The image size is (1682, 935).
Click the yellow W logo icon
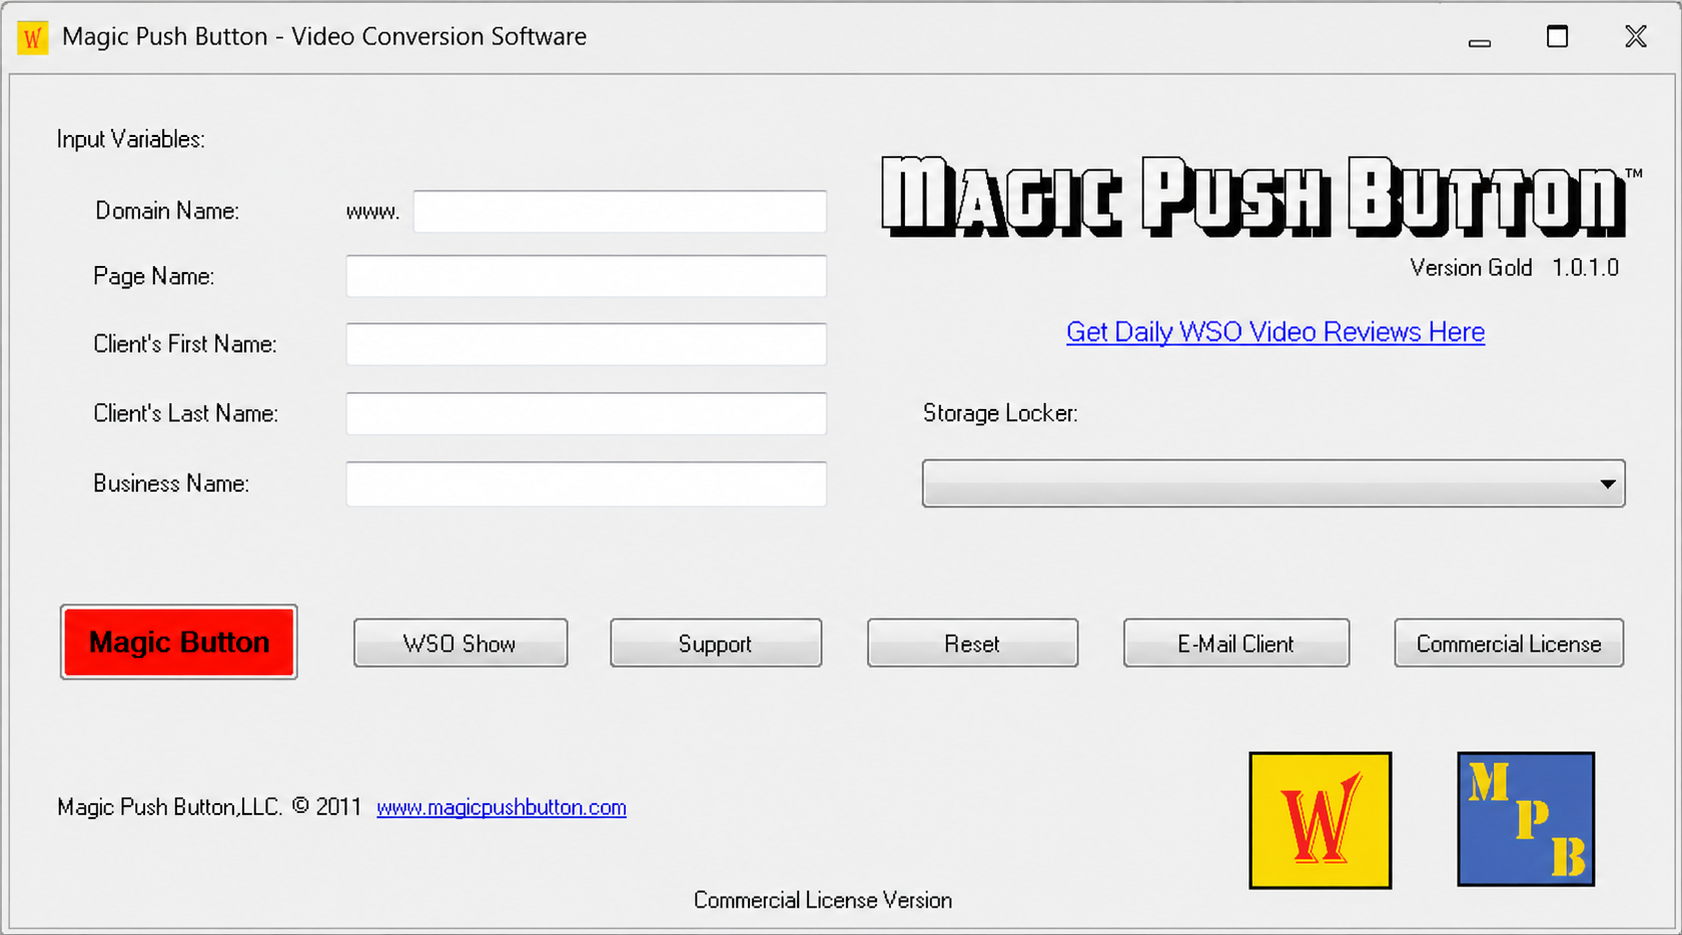[x=1320, y=820]
